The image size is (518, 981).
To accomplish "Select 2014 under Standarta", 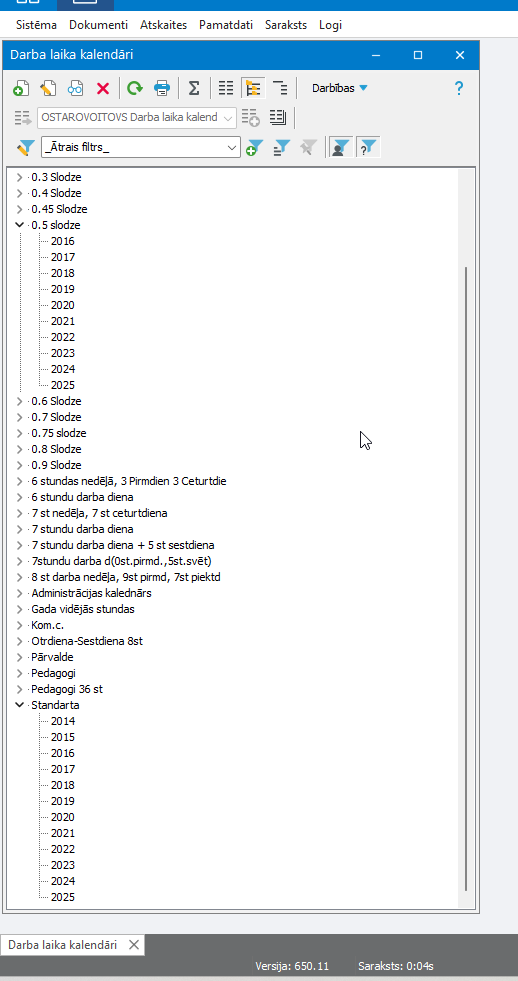I will click(63, 721).
